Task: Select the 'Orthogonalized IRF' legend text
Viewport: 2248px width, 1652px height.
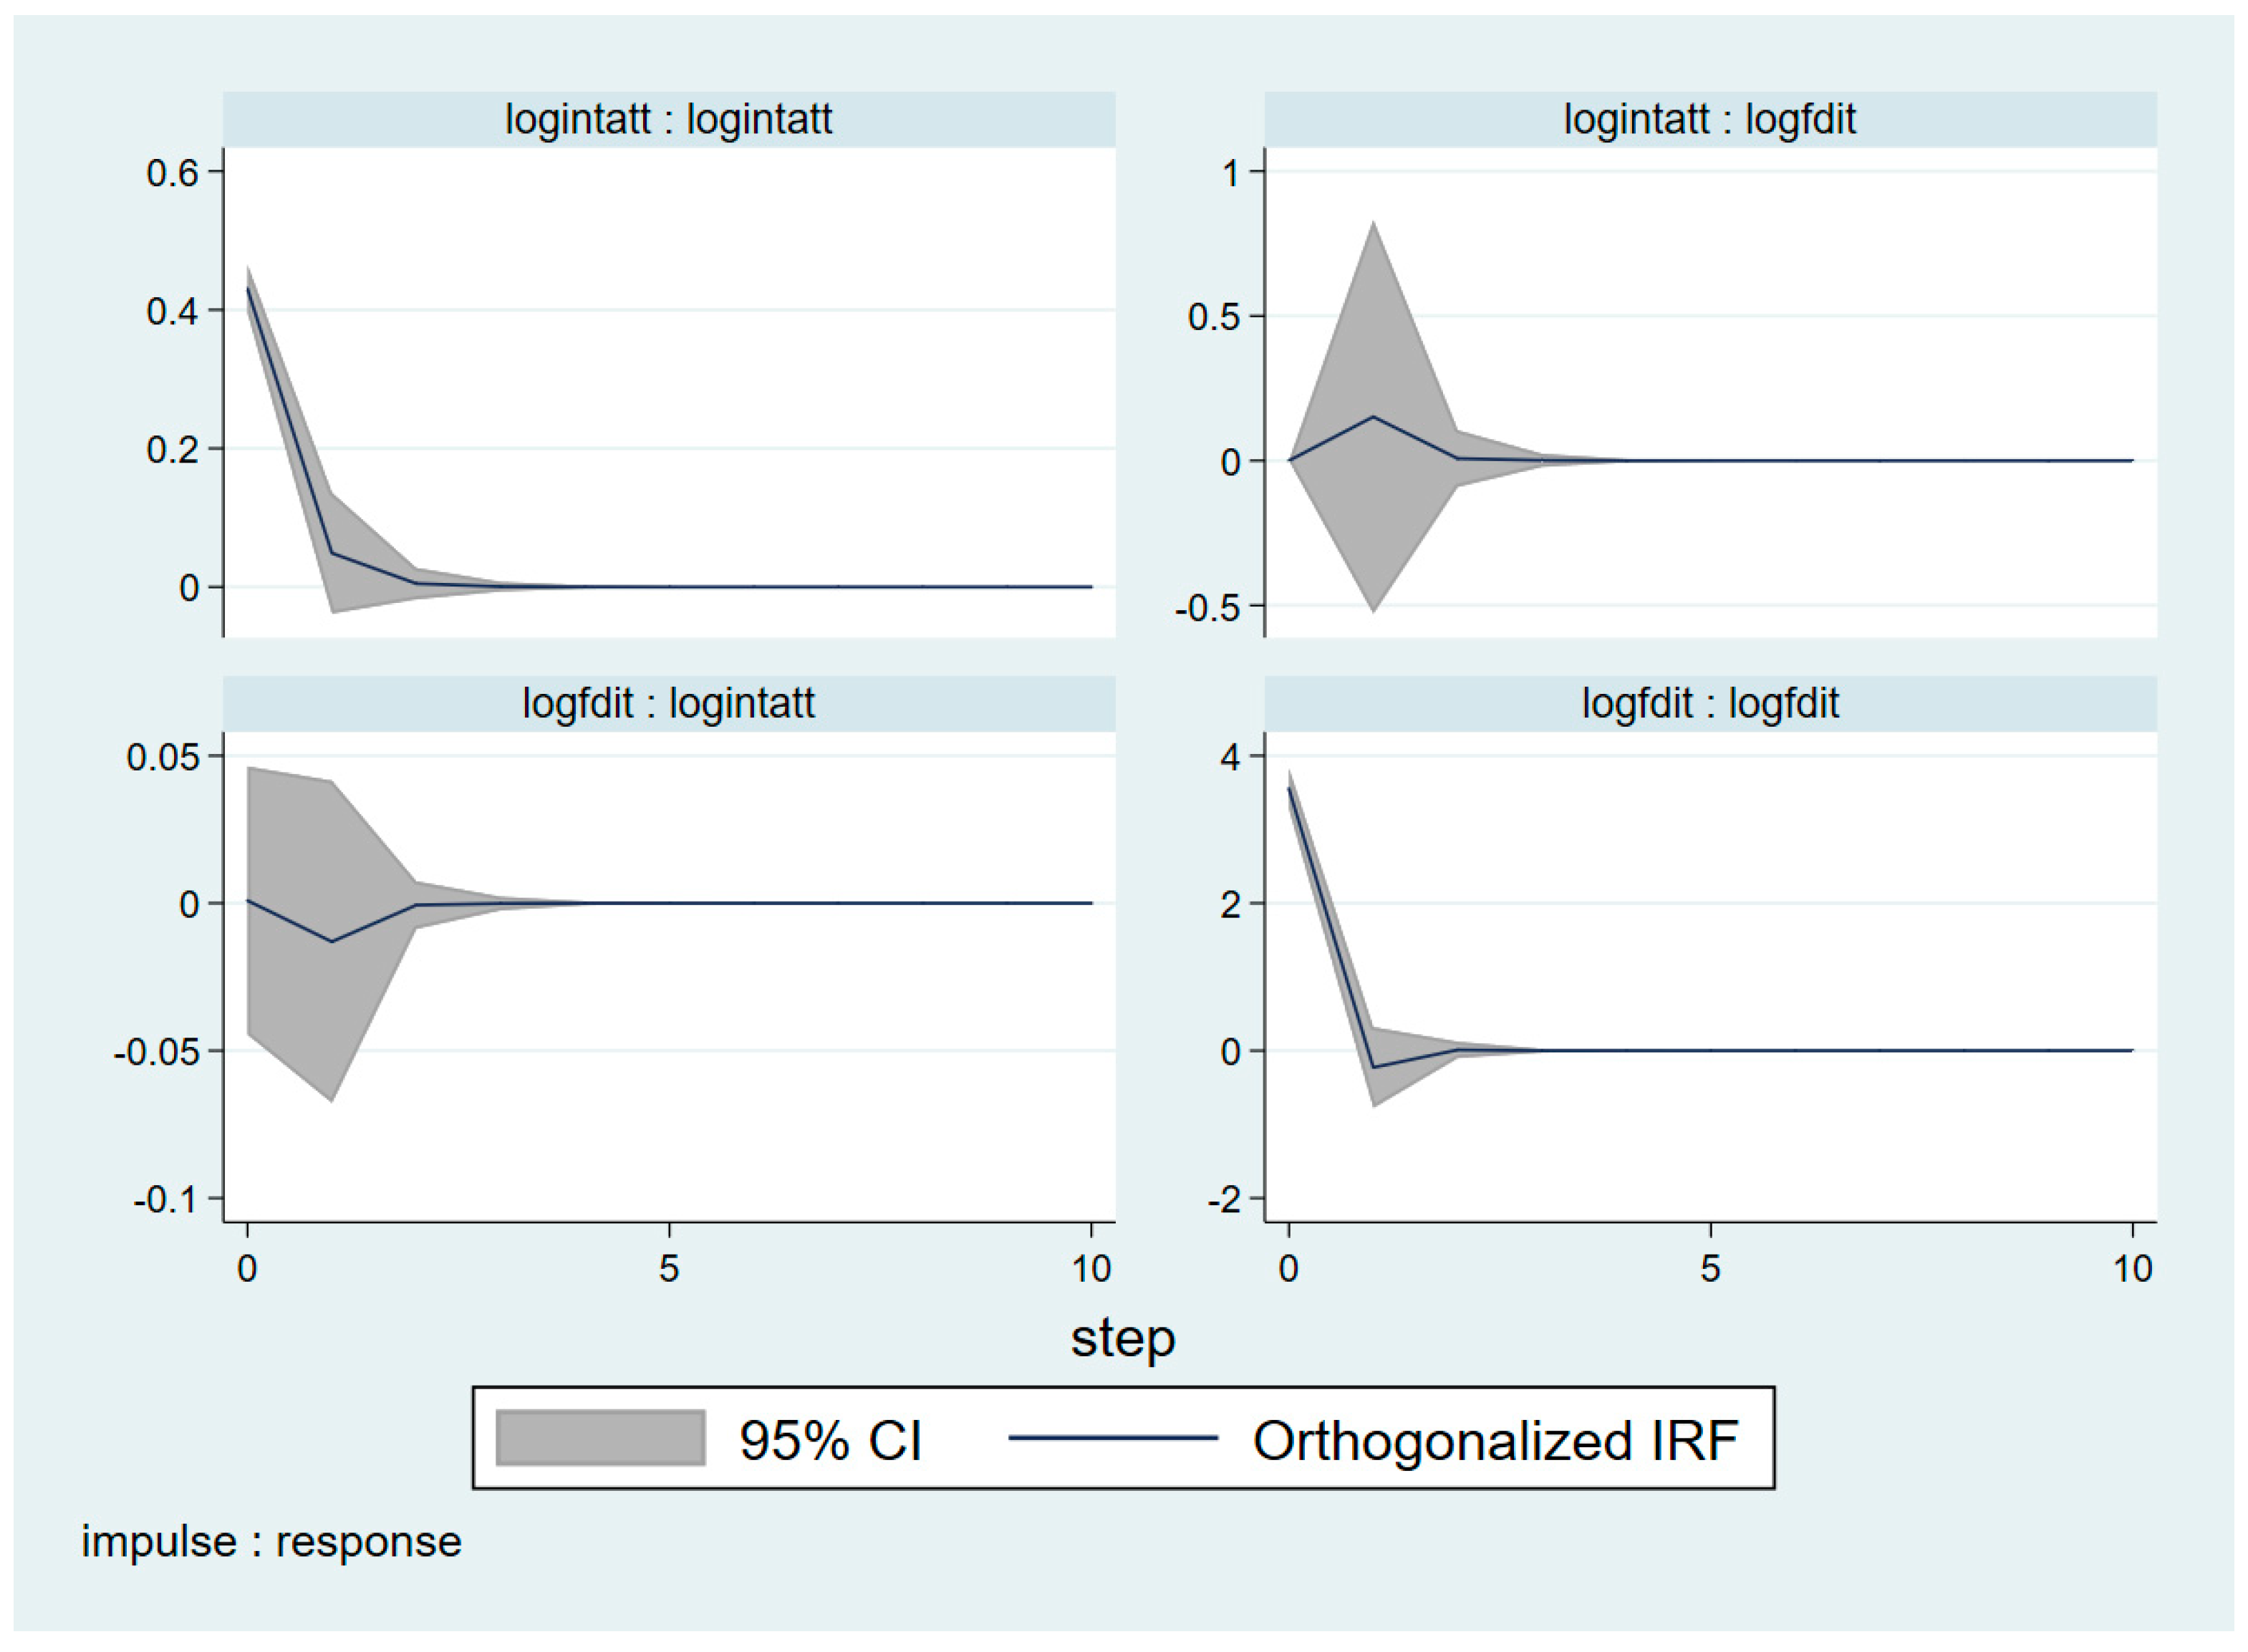Action: [1495, 1441]
